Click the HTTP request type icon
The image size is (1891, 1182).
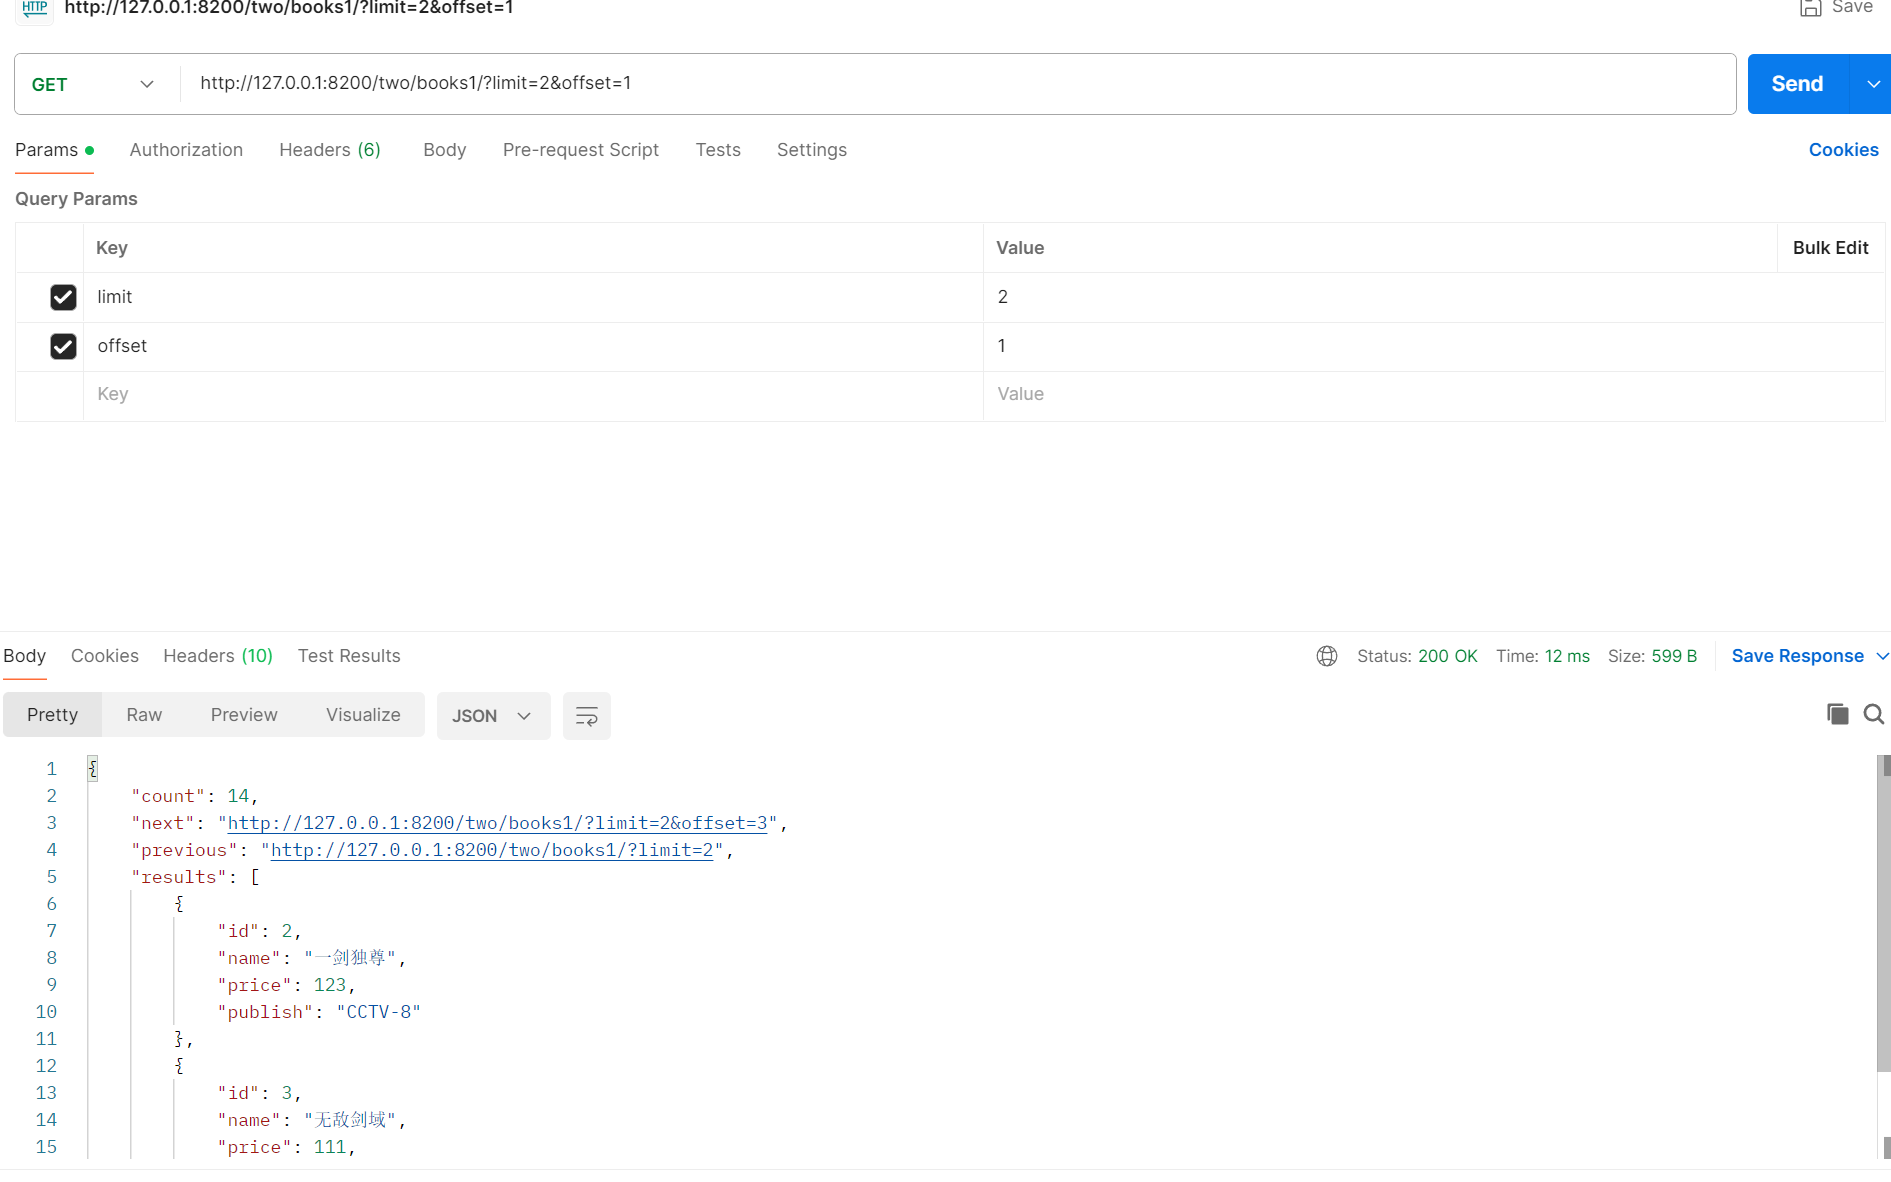tap(35, 8)
